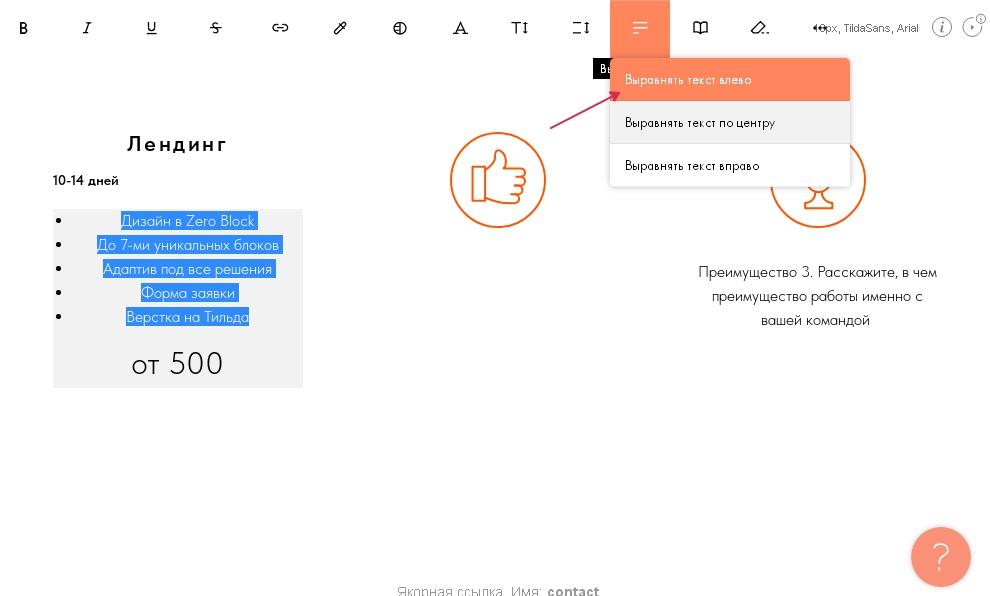This screenshot has height=596, width=990.
Task: Choose 'Выравнять текст вправо' option
Action: (729, 166)
